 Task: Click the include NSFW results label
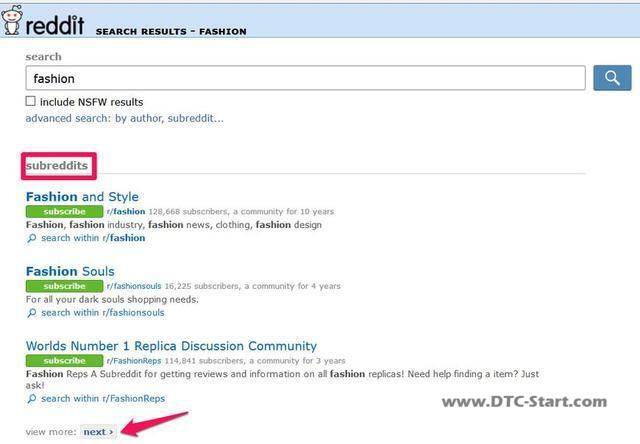coord(91,102)
